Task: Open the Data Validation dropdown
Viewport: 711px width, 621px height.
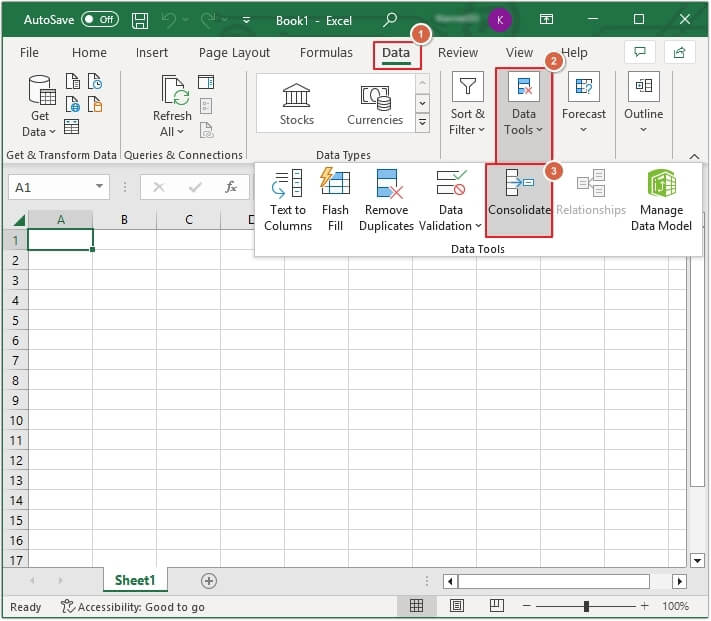Action: coord(451,217)
